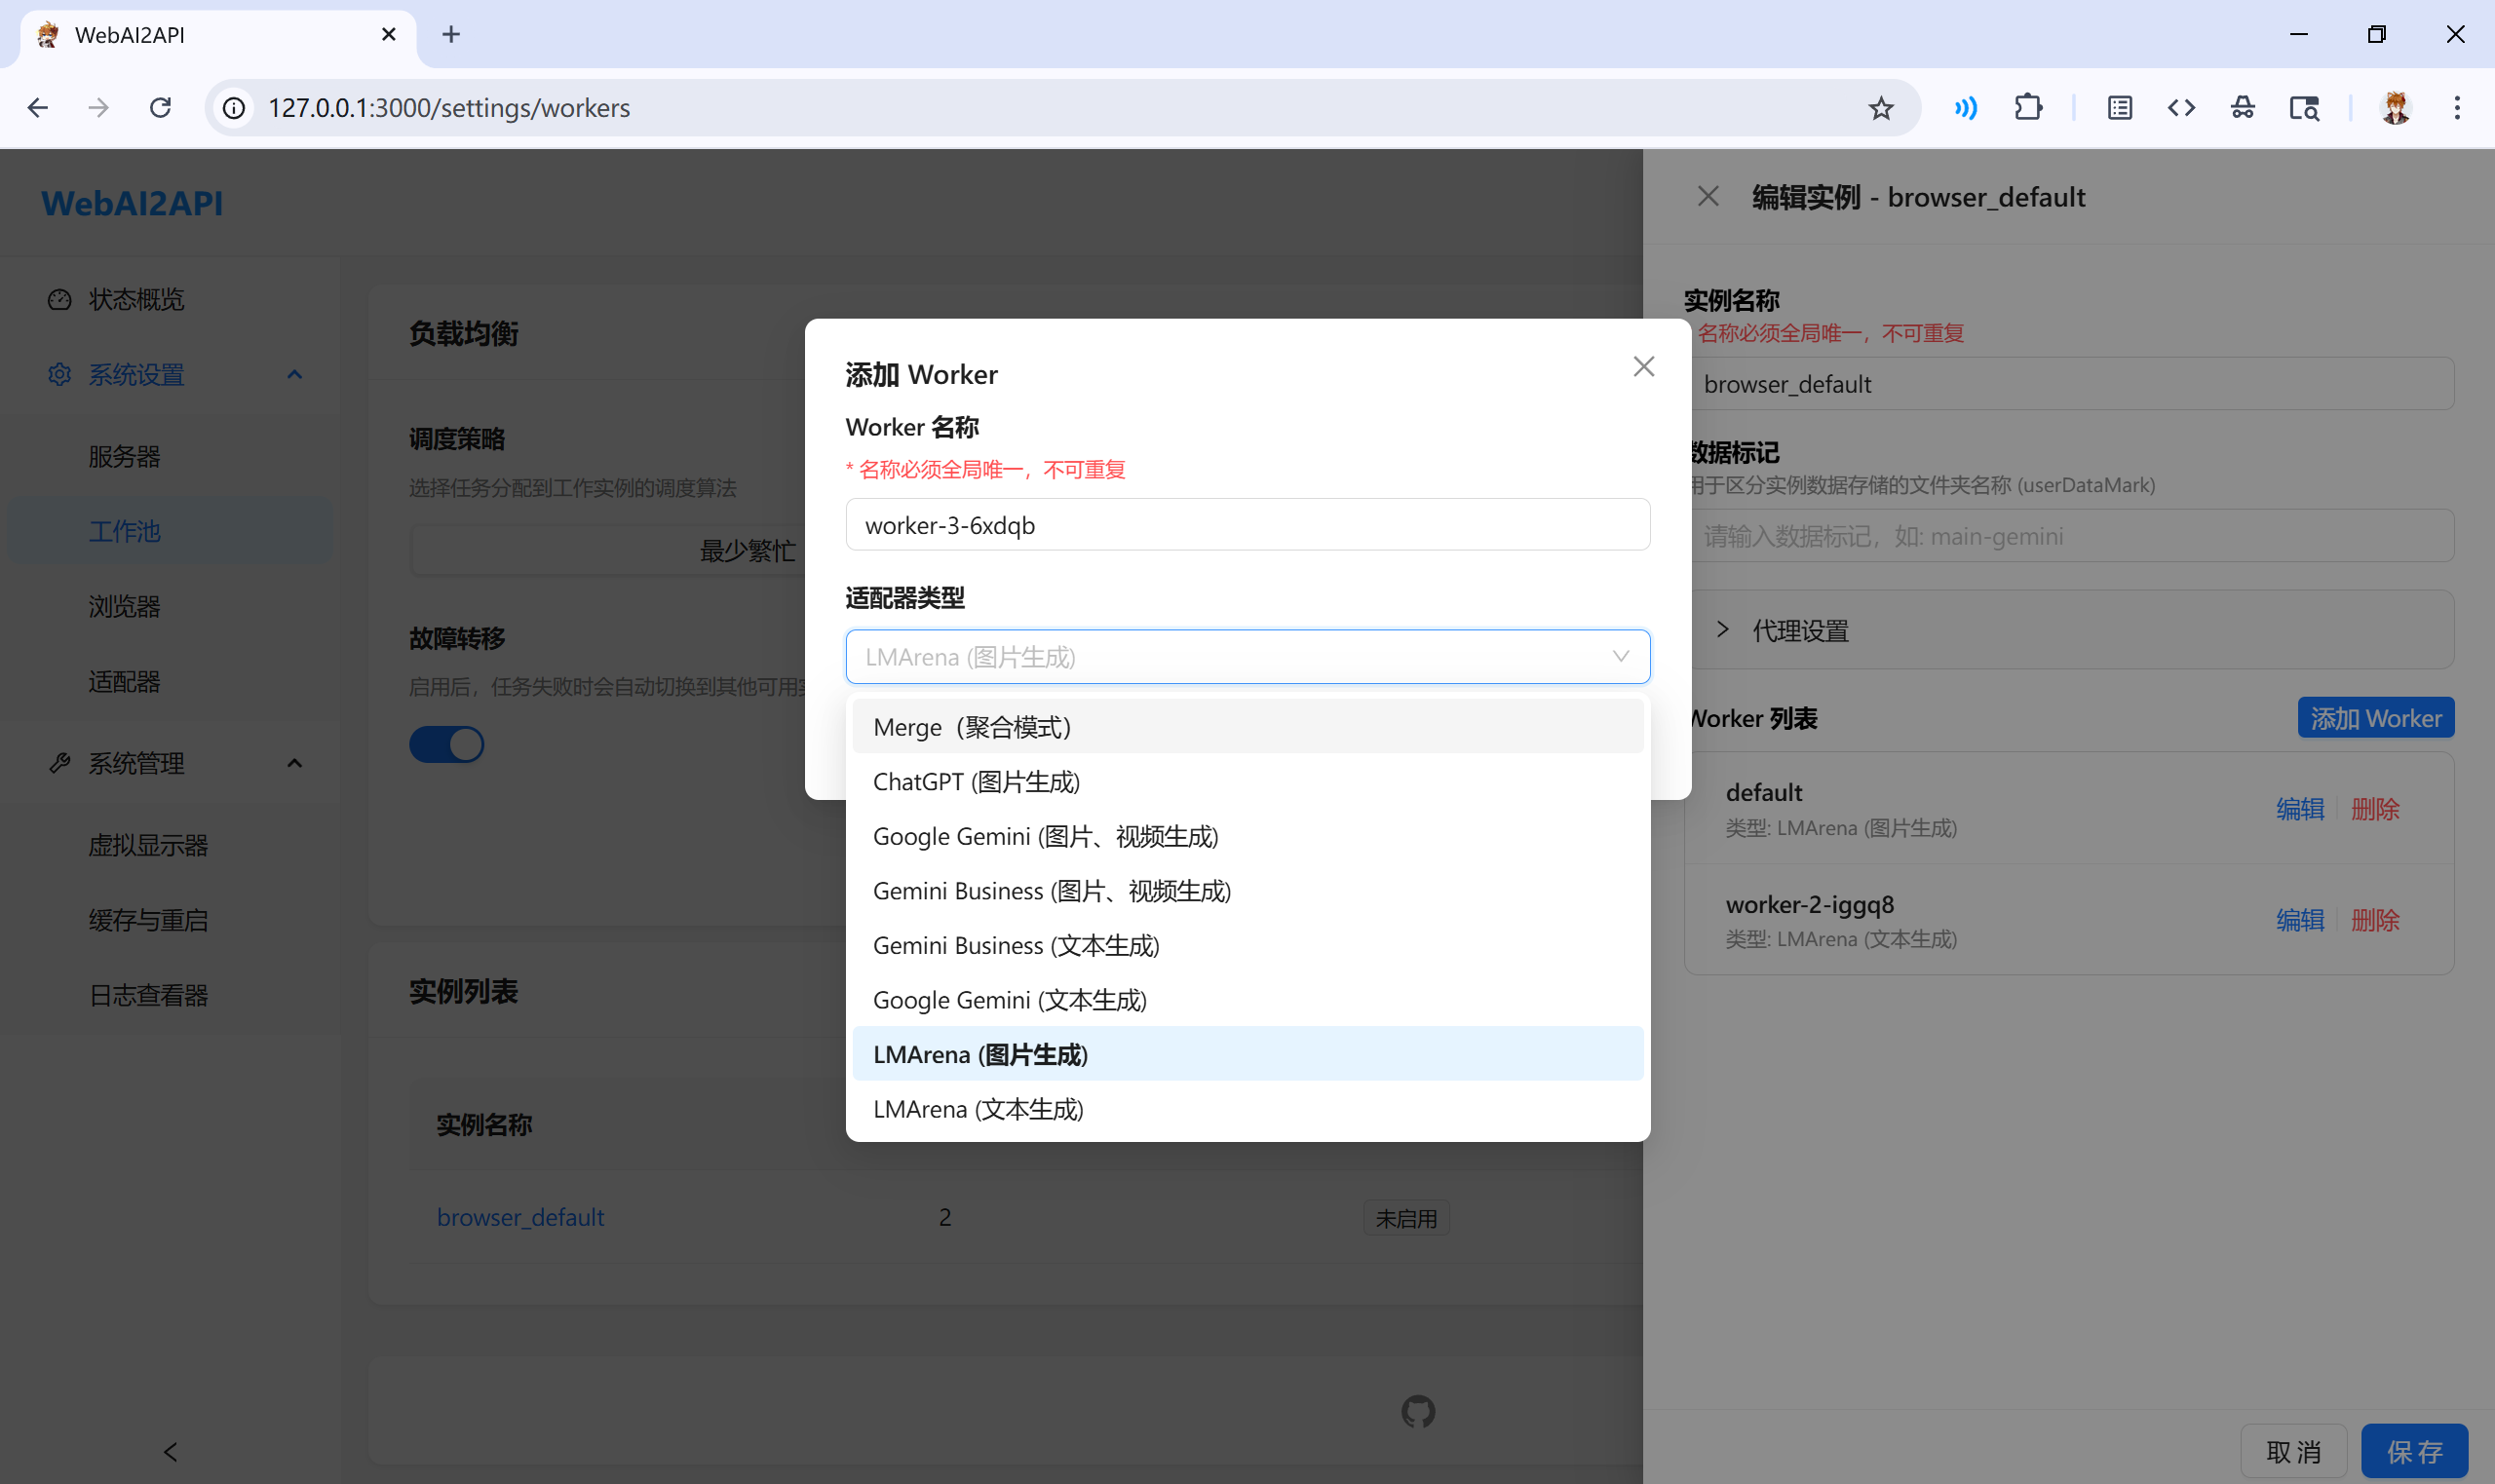Image resolution: width=2495 pixels, height=1484 pixels.
Task: Click the status overview dashboard icon
Action: (x=60, y=299)
